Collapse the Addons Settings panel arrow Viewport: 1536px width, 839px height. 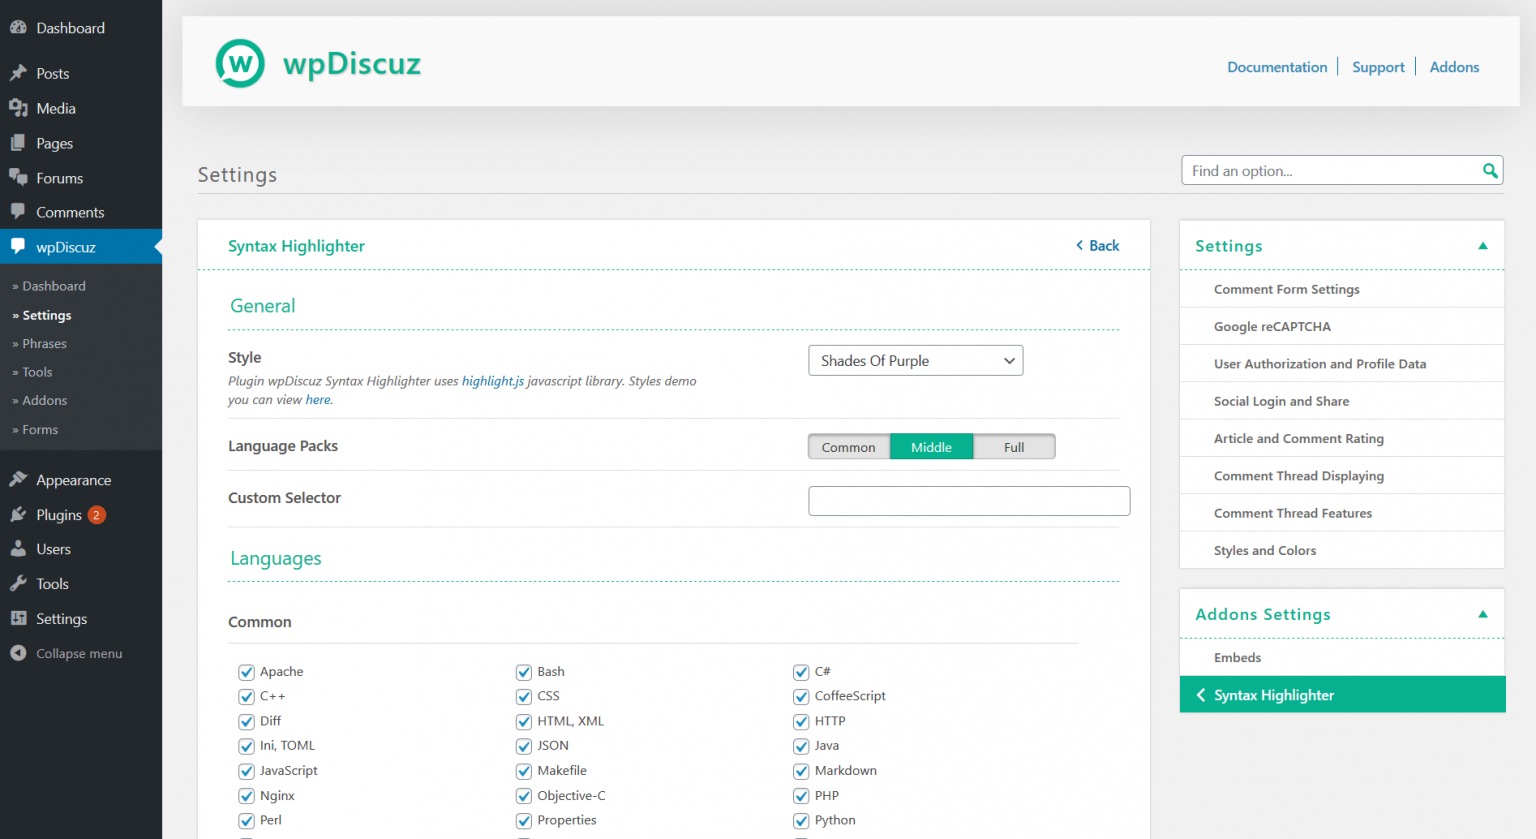click(1483, 614)
